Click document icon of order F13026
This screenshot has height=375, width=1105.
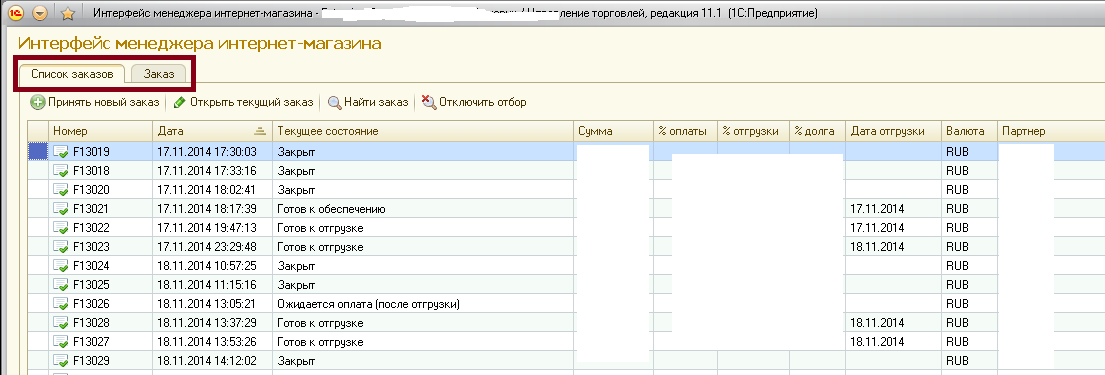(61, 304)
